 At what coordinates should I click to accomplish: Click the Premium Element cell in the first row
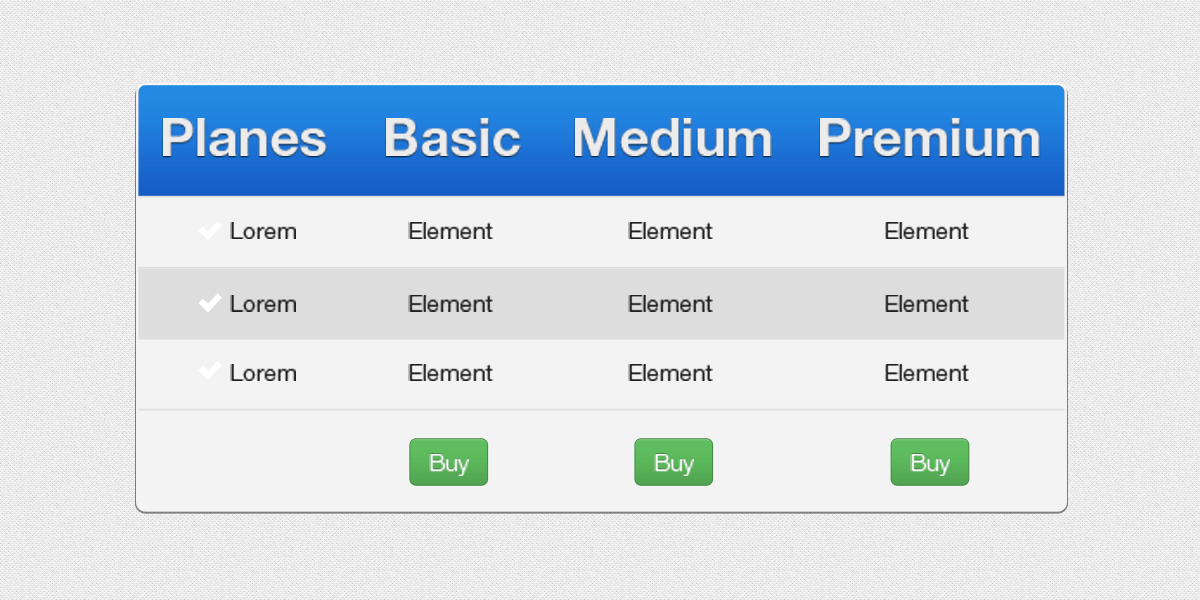tap(926, 232)
